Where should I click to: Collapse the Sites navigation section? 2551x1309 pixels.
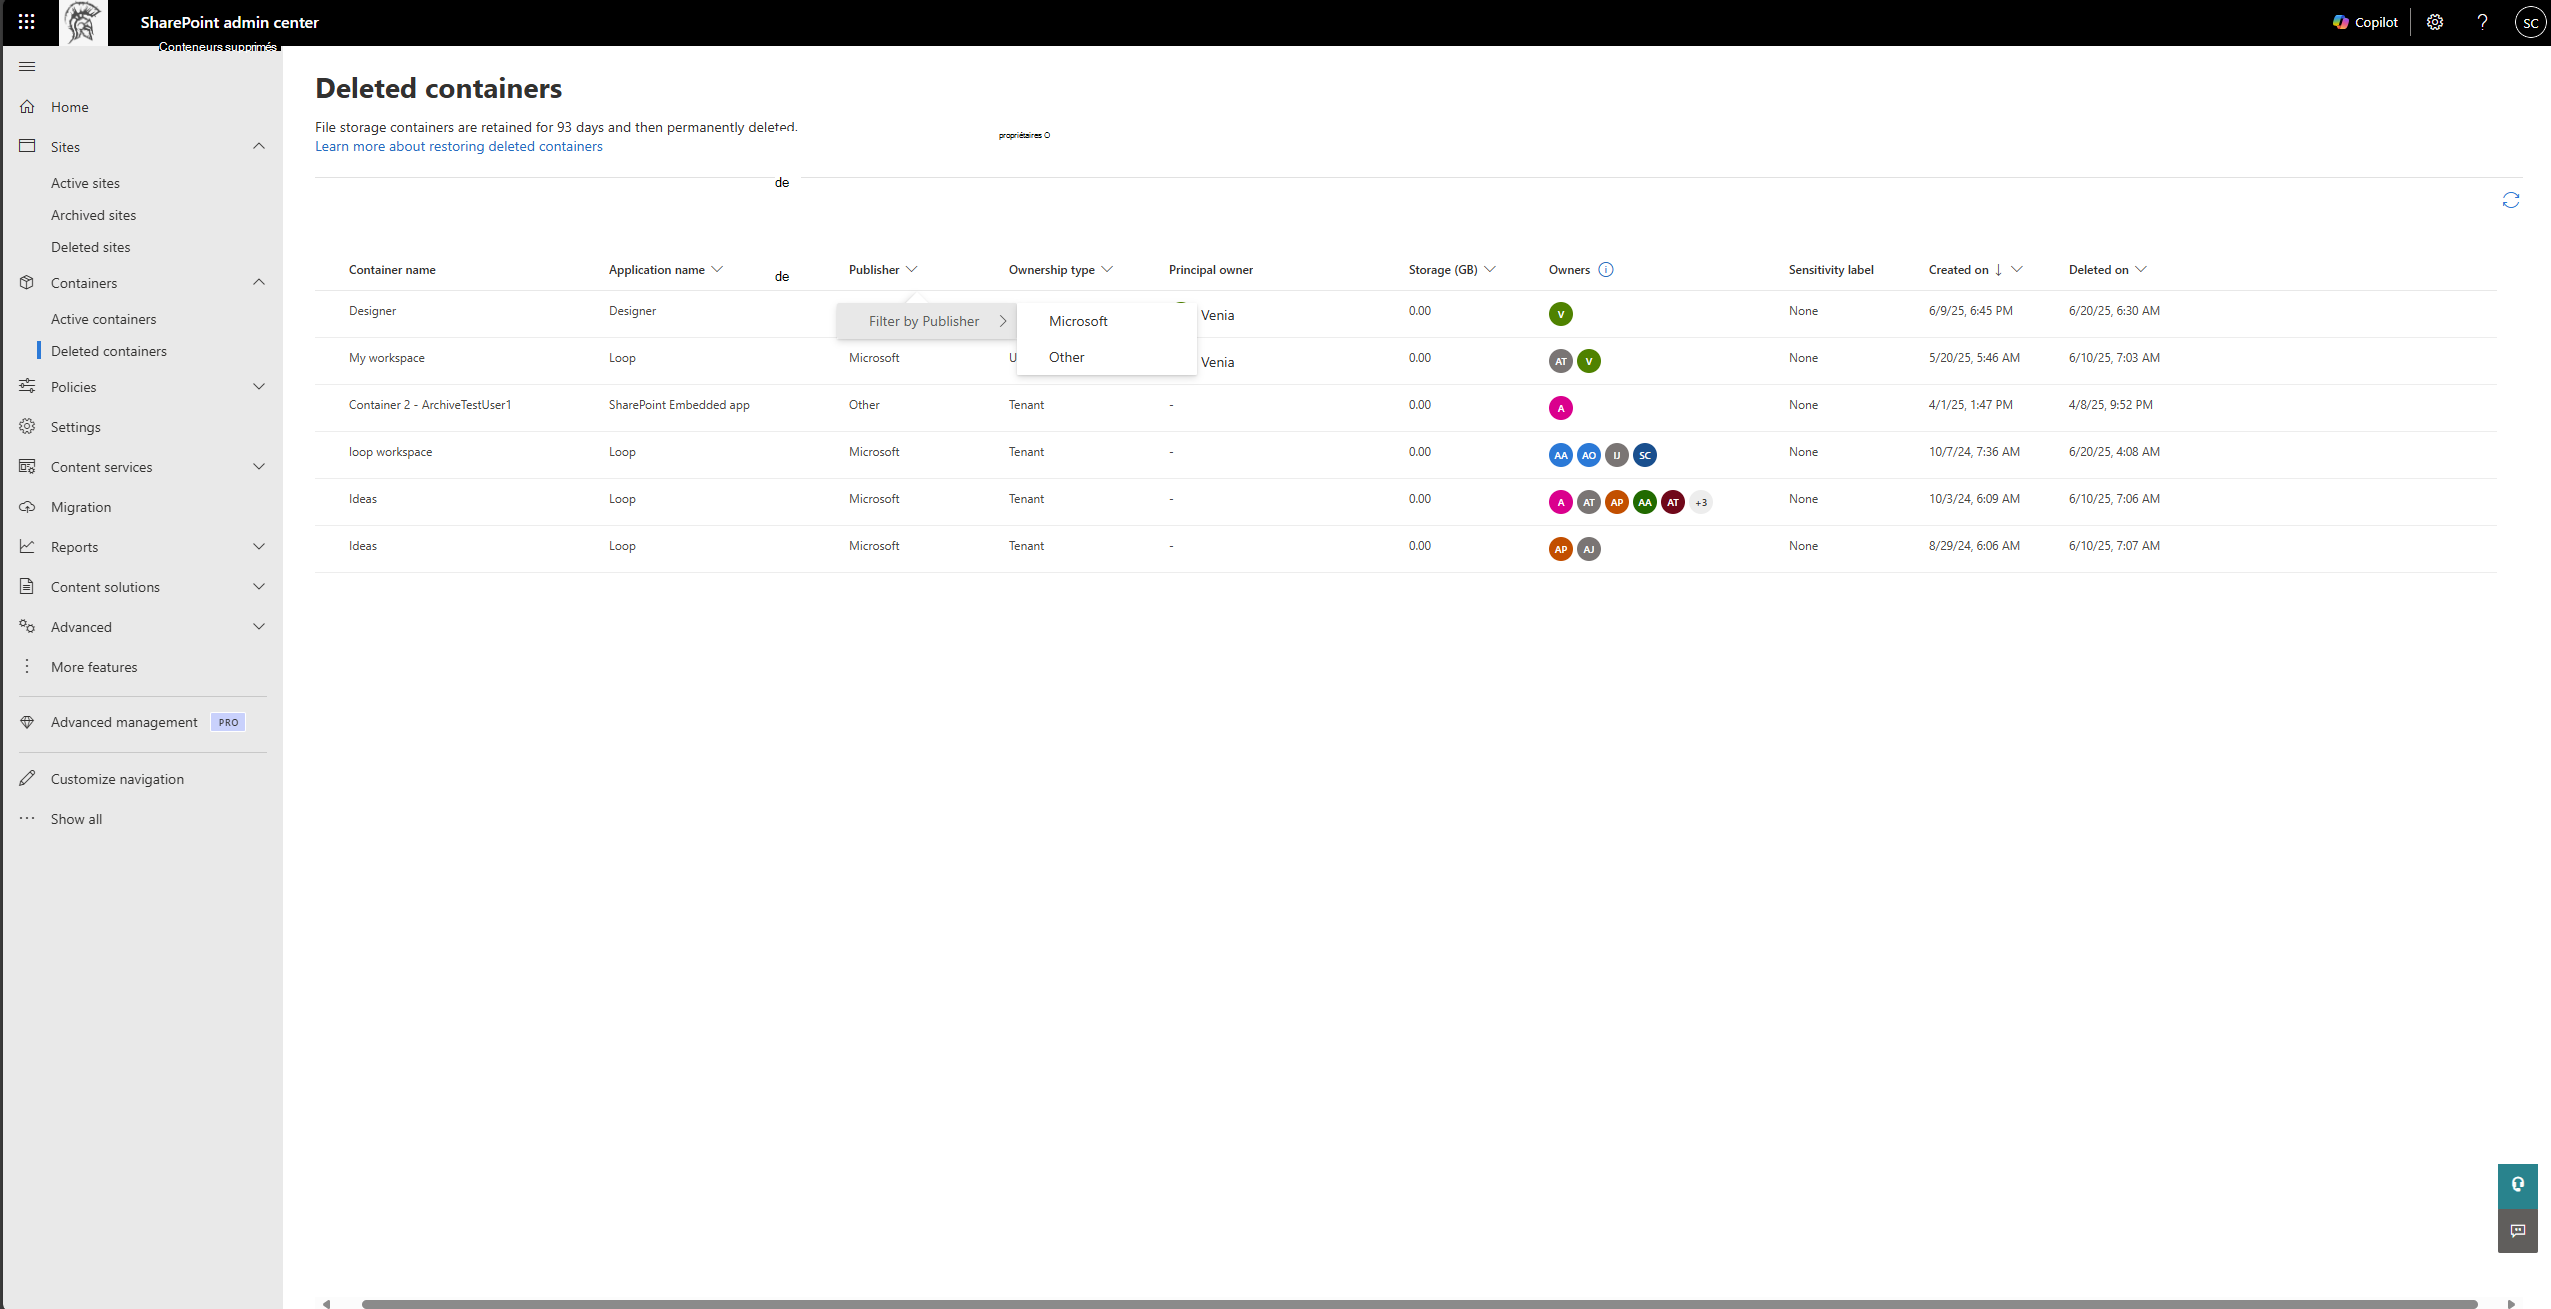259,147
